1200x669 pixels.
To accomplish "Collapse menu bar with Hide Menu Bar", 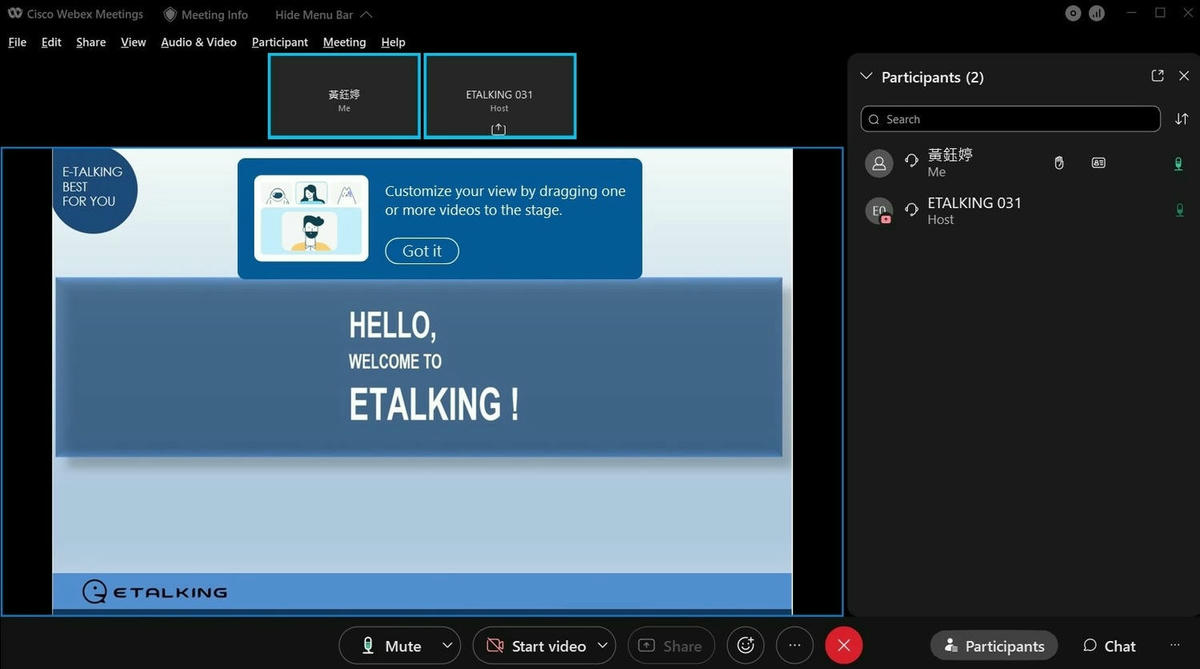I will coord(324,15).
